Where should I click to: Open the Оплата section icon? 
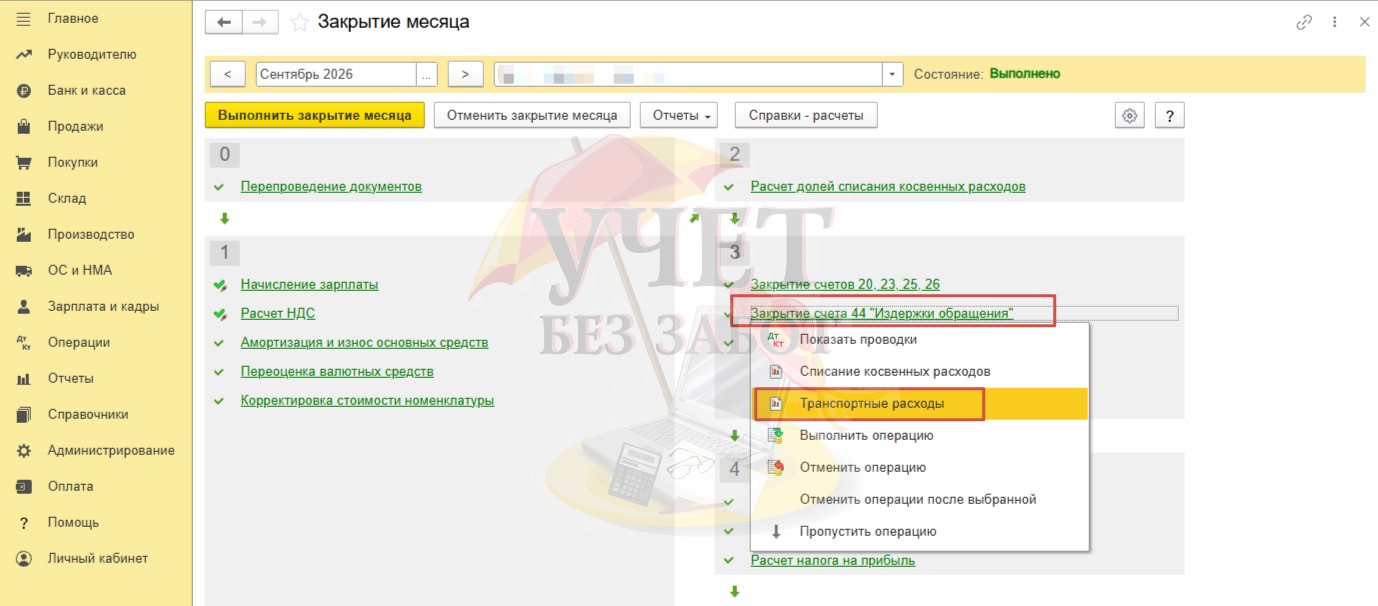[24, 487]
